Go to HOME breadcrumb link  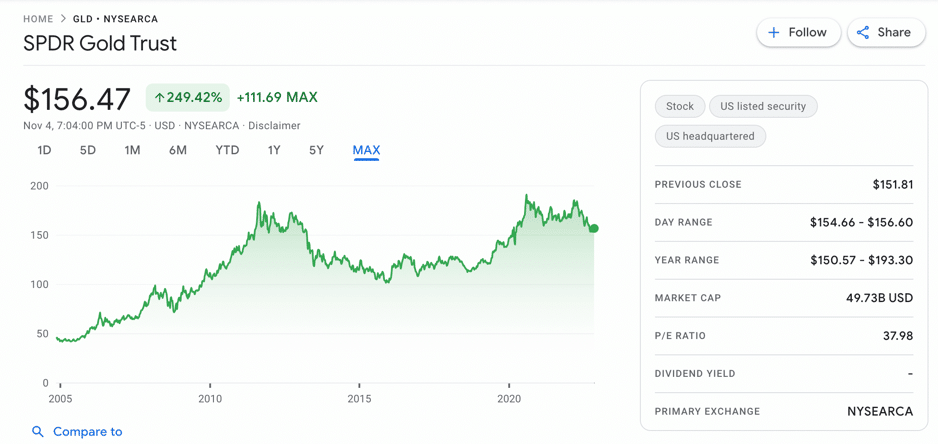[x=38, y=19]
